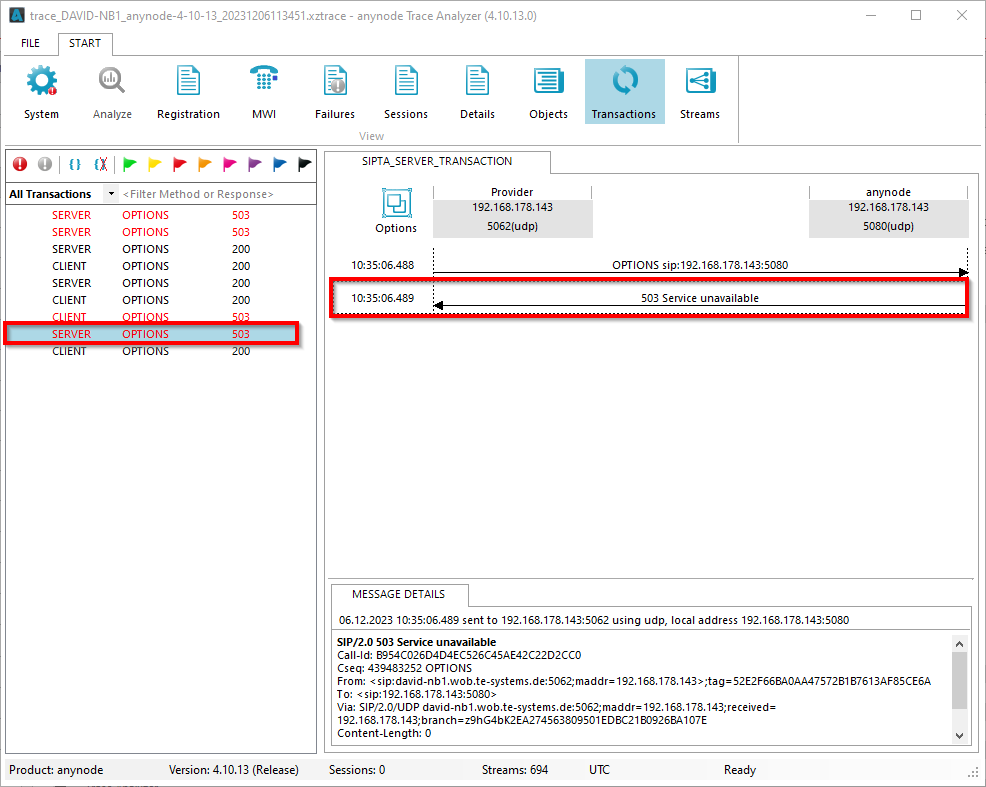The height and width of the screenshot is (787, 986).
Task: Open the MWI view
Action: point(263,90)
